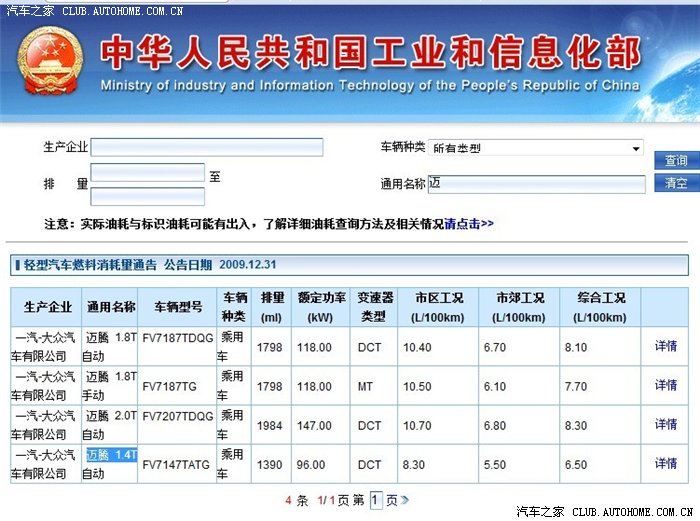Click the national emblem logo
The width and height of the screenshot is (700, 521).
click(x=50, y=60)
